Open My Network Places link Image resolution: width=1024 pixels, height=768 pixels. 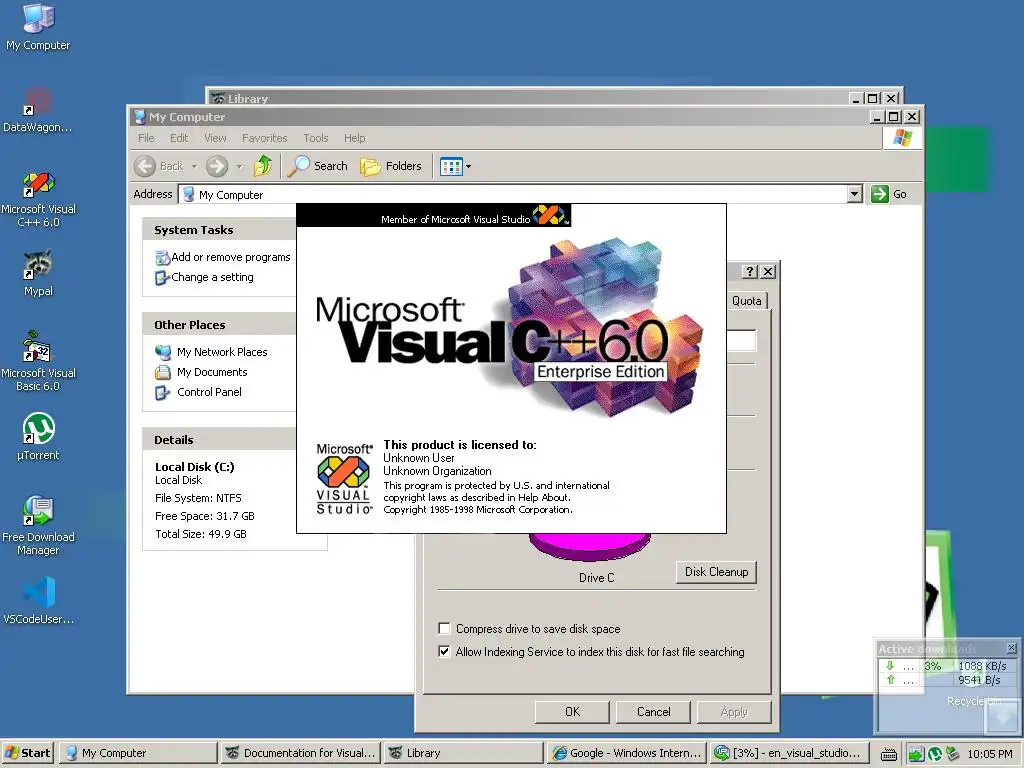pyautogui.click(x=222, y=352)
